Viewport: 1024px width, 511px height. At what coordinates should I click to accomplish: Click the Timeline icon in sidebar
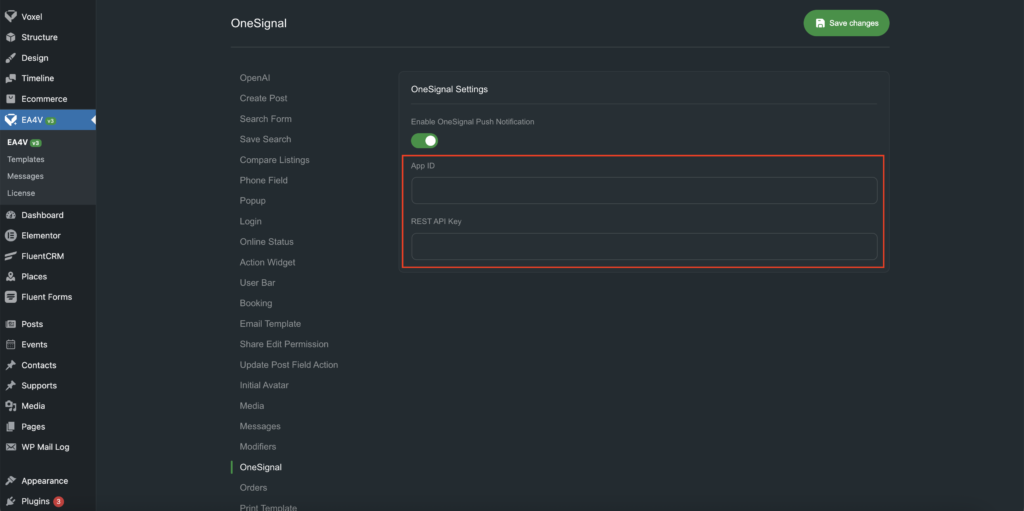click(11, 78)
